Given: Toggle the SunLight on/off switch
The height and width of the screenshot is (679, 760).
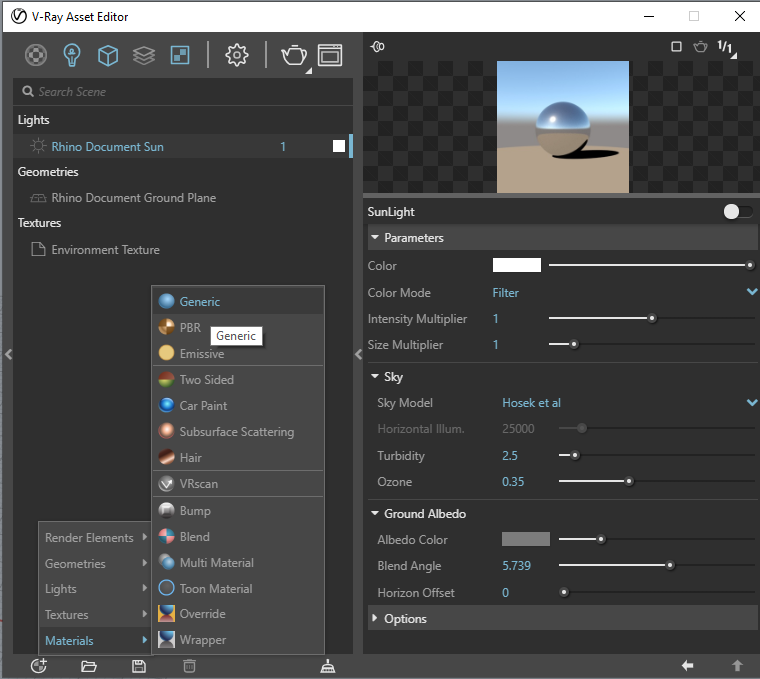Looking at the screenshot, I should 737,212.
